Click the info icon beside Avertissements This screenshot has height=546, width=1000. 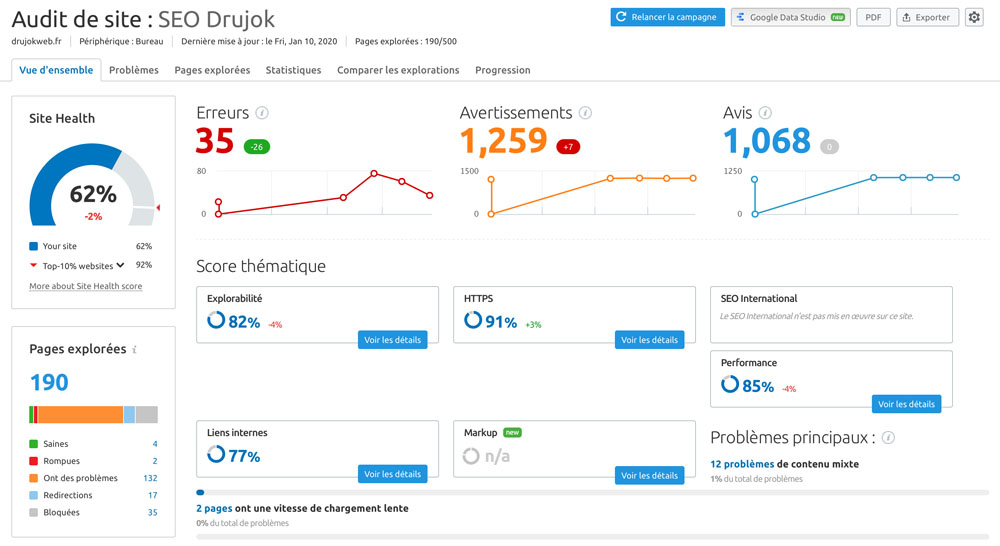(585, 113)
